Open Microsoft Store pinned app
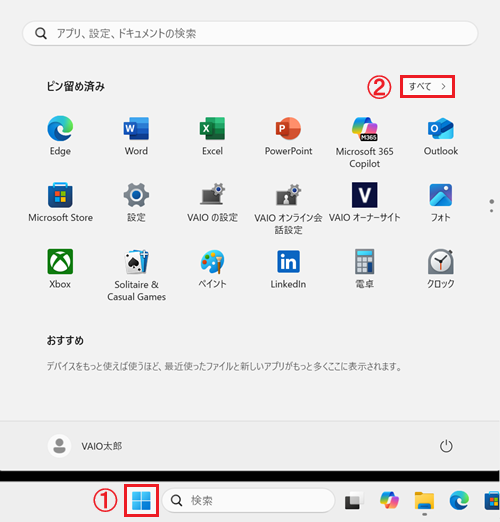This screenshot has height=522, width=500. point(60,202)
